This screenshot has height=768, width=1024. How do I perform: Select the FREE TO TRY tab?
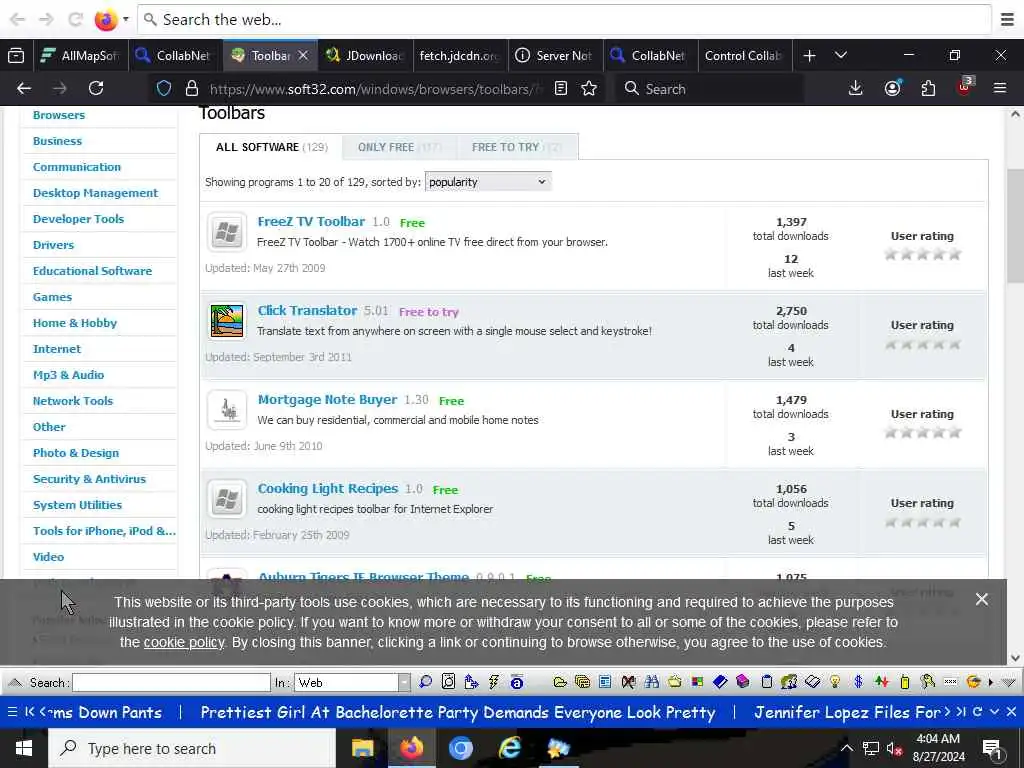coord(517,147)
